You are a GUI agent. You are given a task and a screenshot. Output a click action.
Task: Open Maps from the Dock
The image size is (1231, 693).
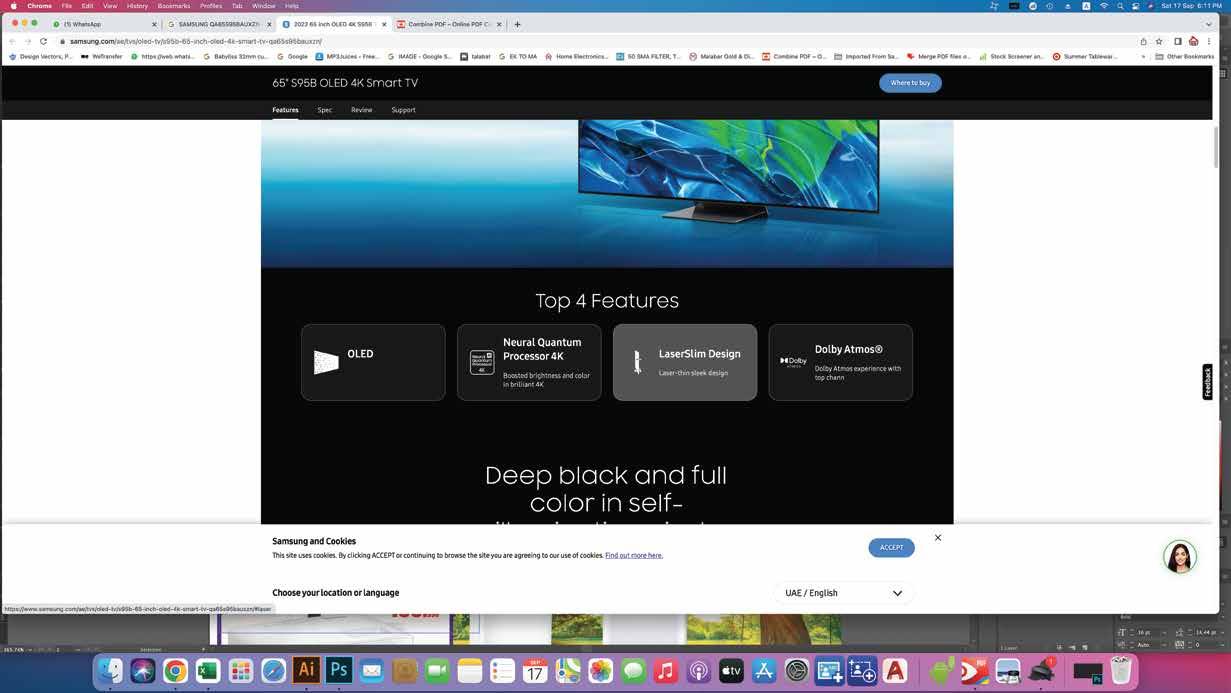click(568, 671)
